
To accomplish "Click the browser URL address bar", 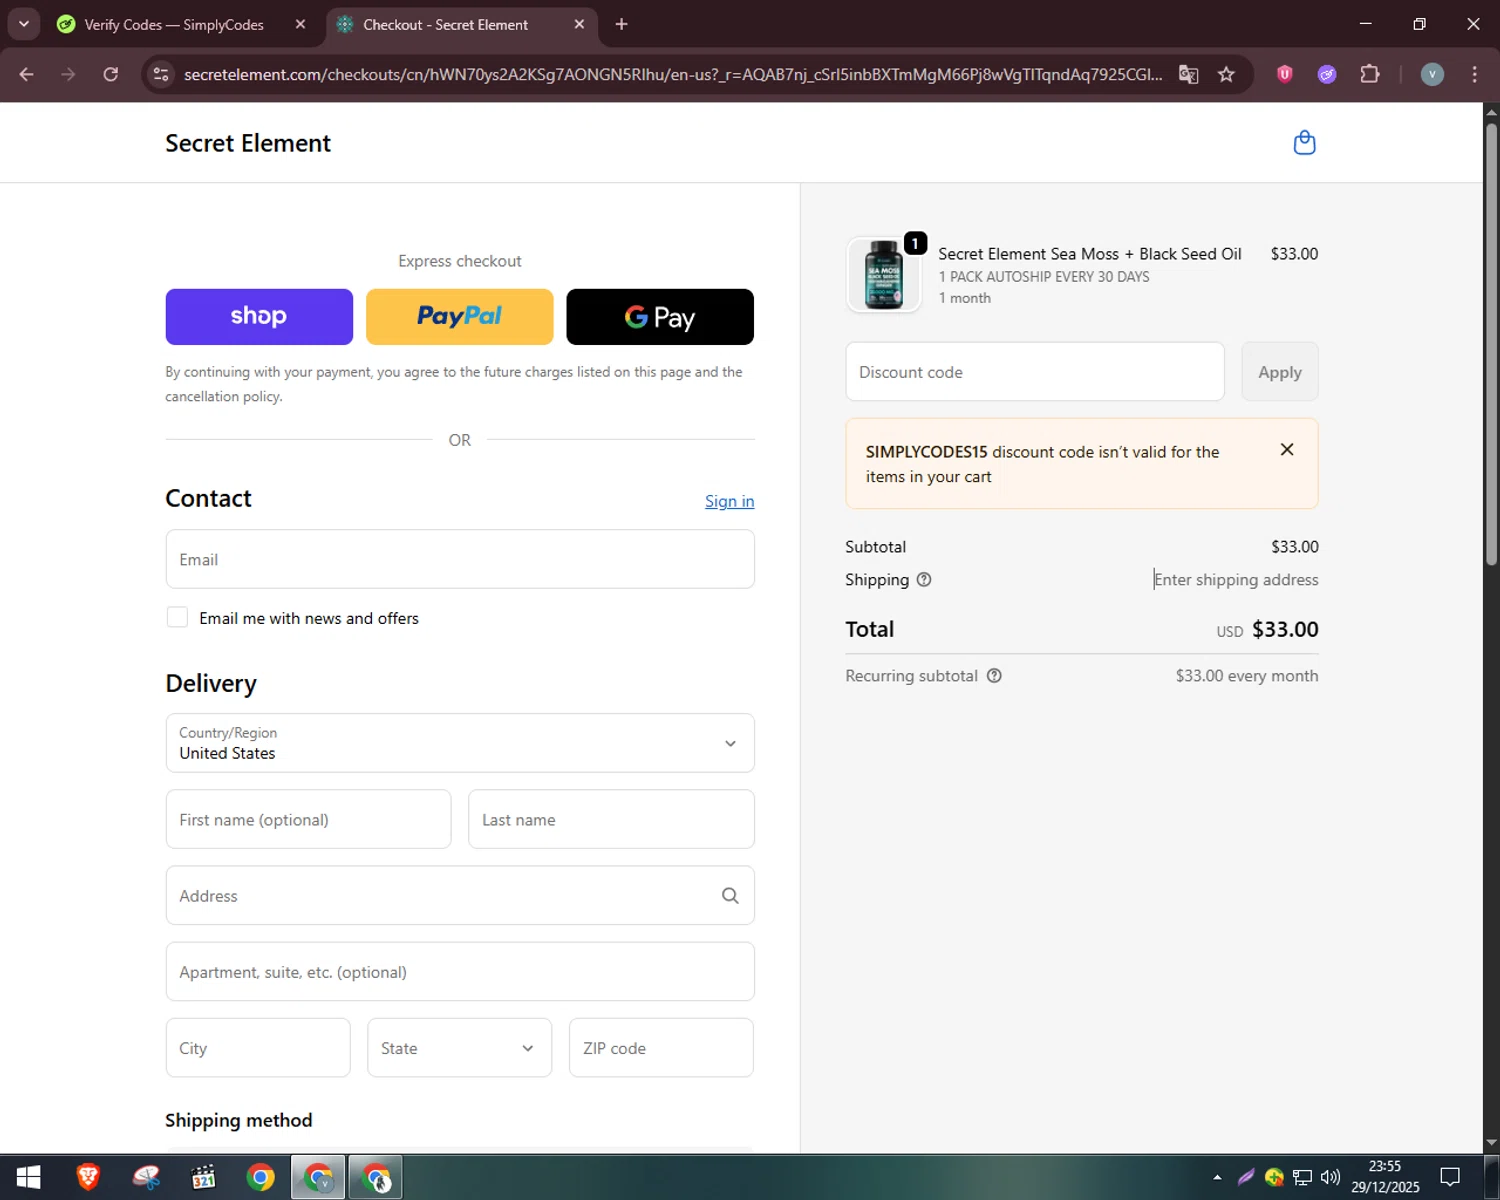I will click(672, 74).
